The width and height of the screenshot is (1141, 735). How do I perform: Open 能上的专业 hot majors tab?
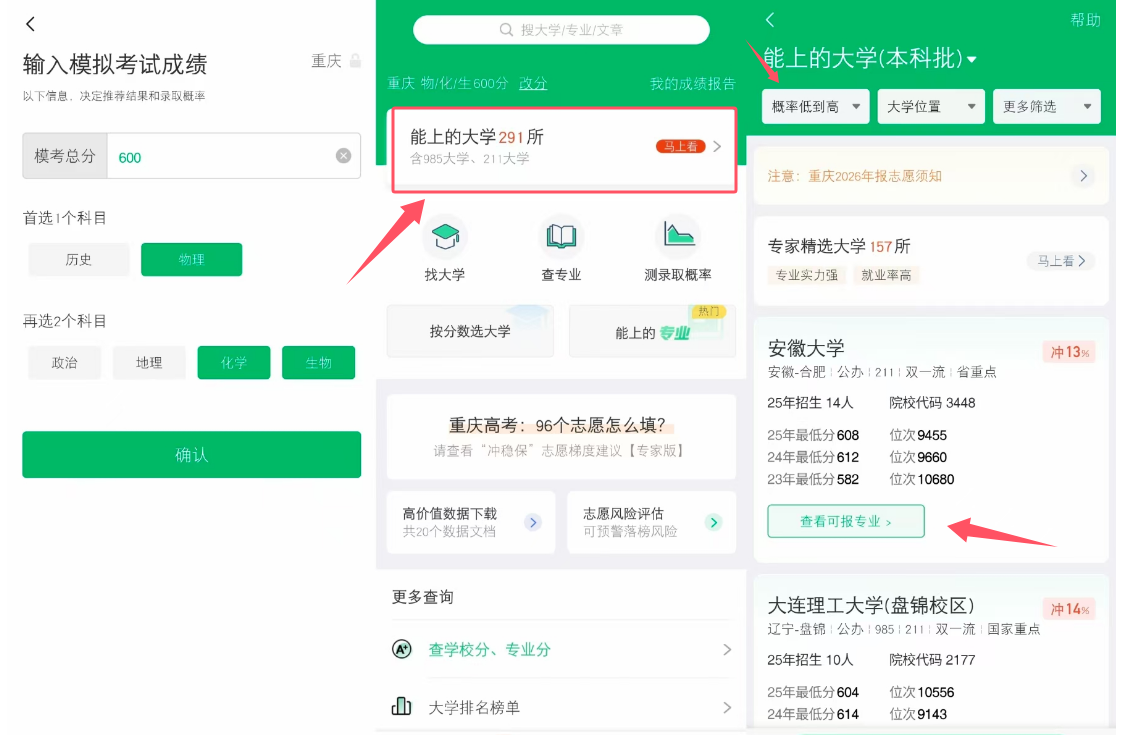651,331
